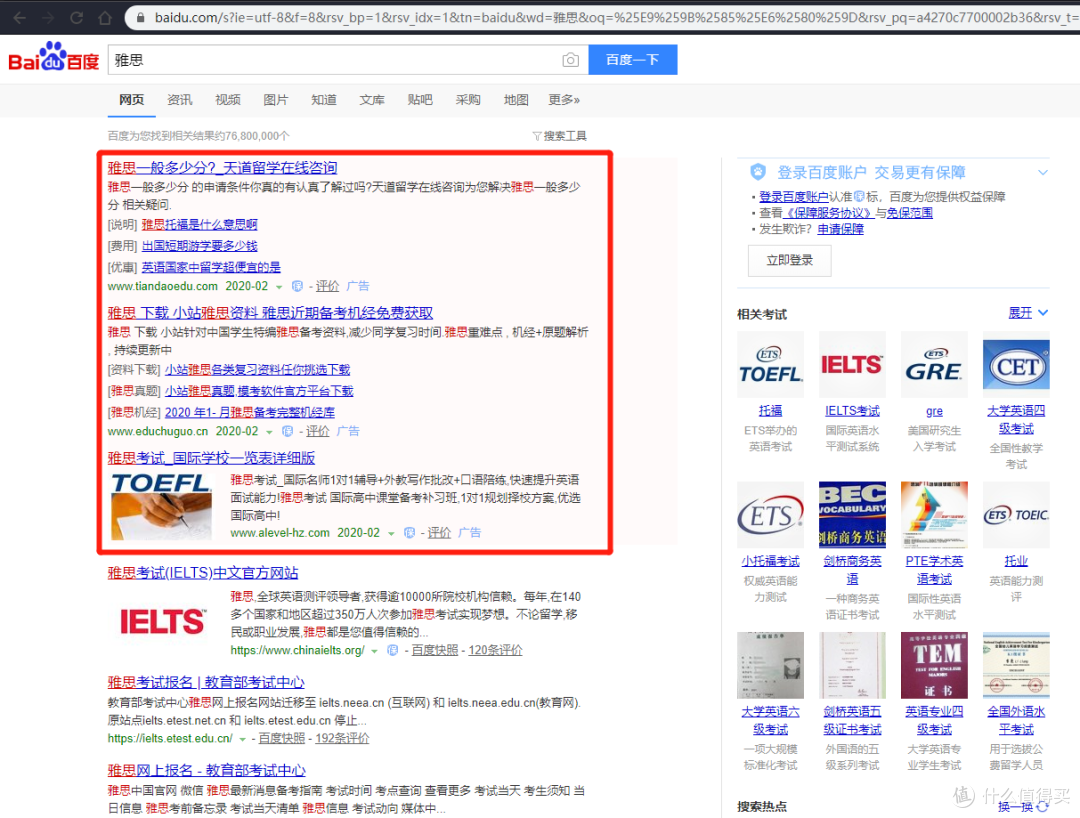Click shield icon beside 登录百度账户
Viewport: 1080px width, 818px height.
pyautogui.click(x=758, y=171)
